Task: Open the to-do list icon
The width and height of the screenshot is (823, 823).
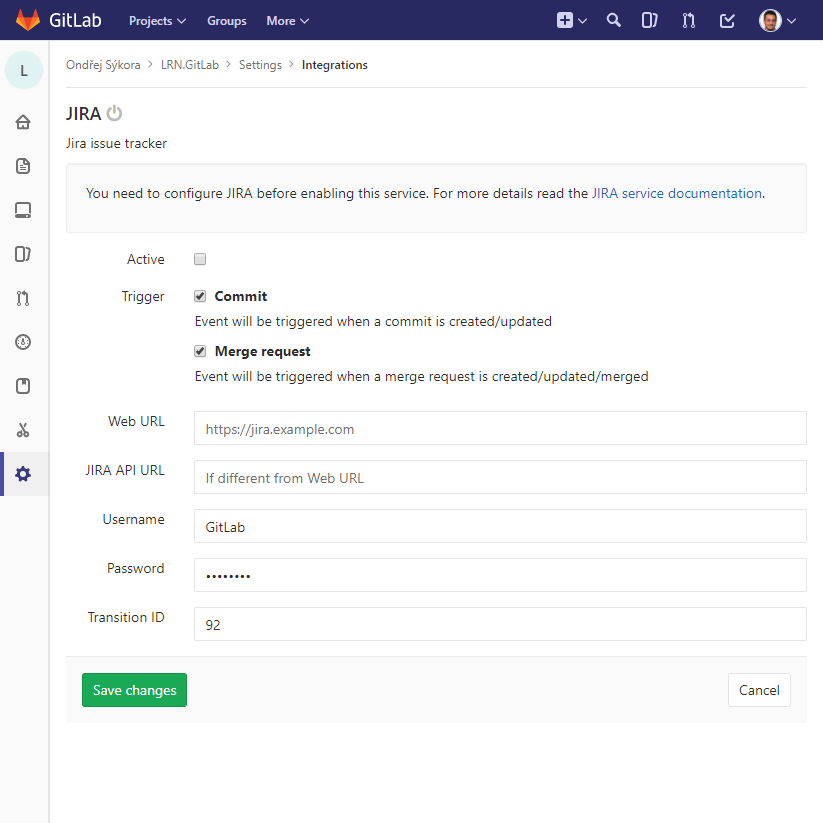Action: (x=727, y=20)
